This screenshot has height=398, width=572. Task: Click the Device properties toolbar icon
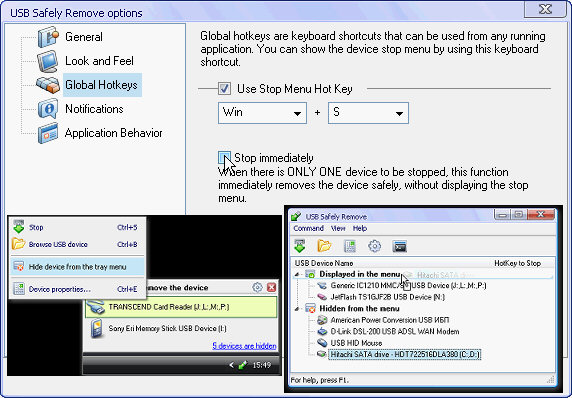[x=350, y=246]
